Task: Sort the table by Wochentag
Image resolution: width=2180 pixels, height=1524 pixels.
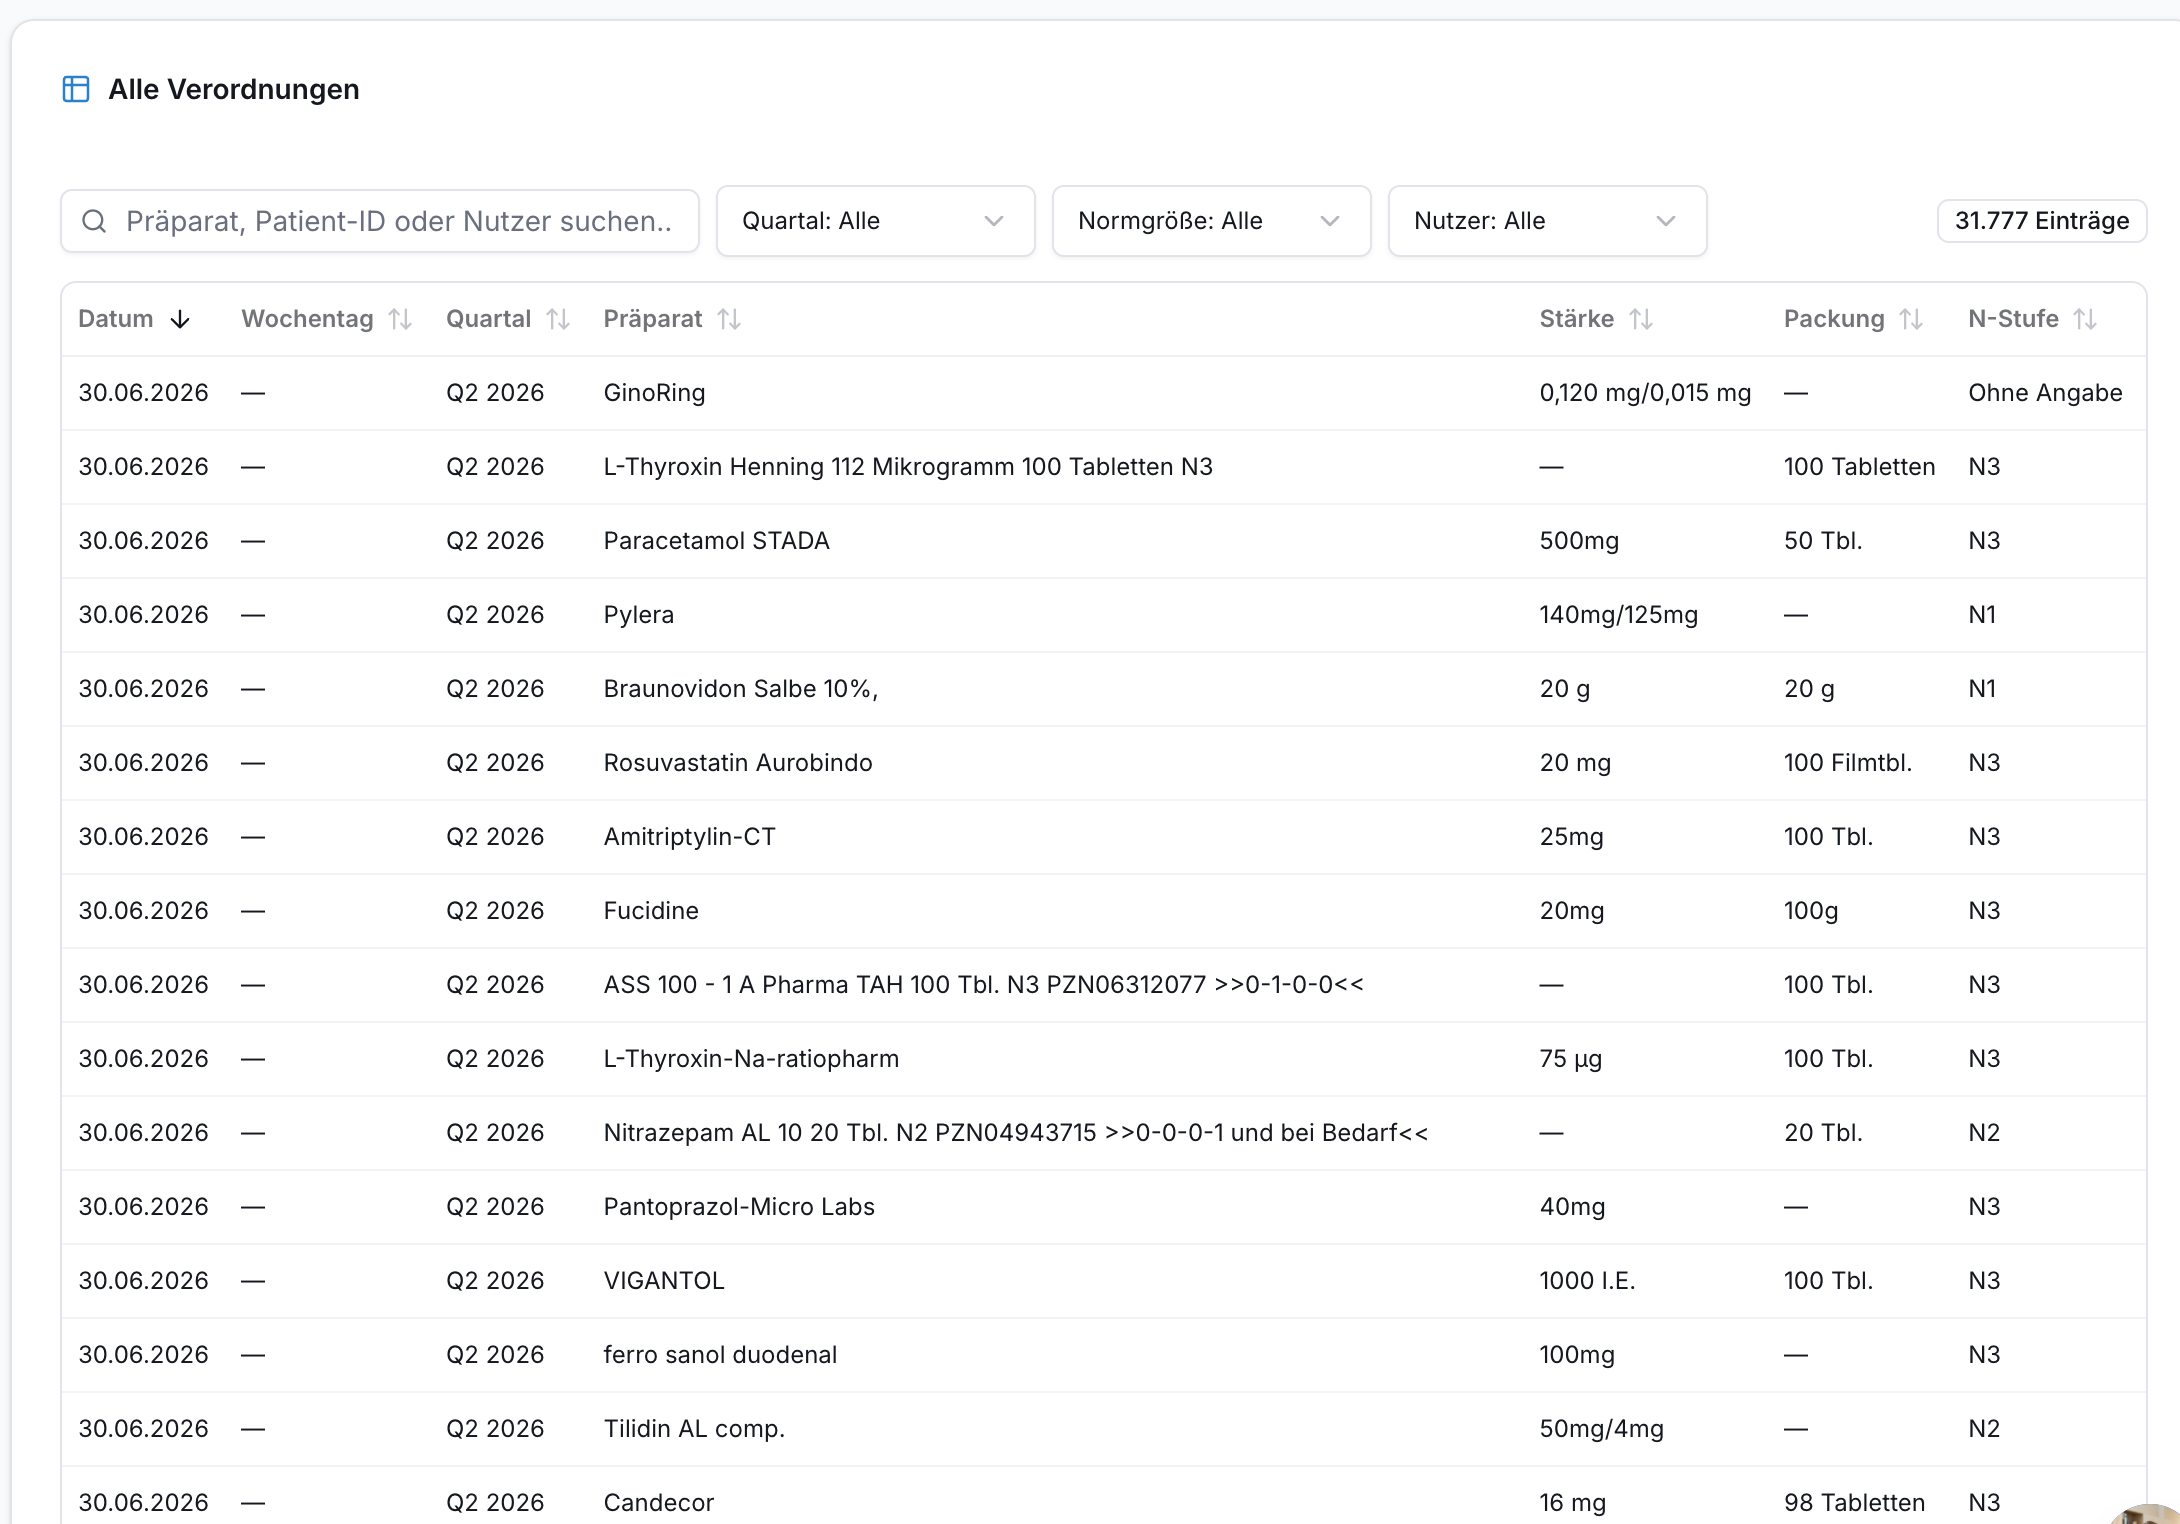Action: [x=400, y=319]
